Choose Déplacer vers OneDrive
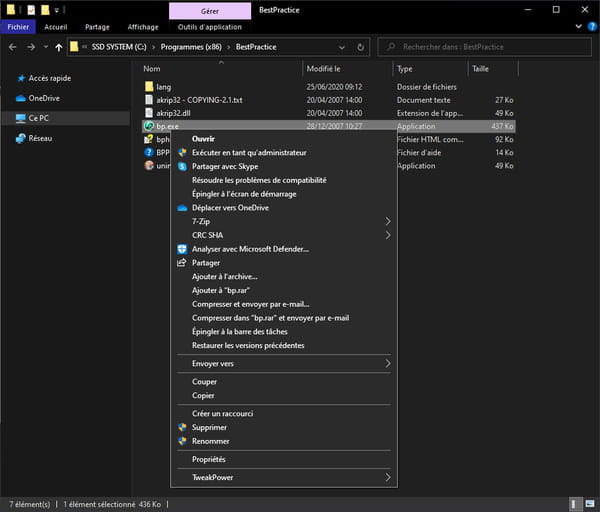This screenshot has height=512, width=600. coord(284,208)
